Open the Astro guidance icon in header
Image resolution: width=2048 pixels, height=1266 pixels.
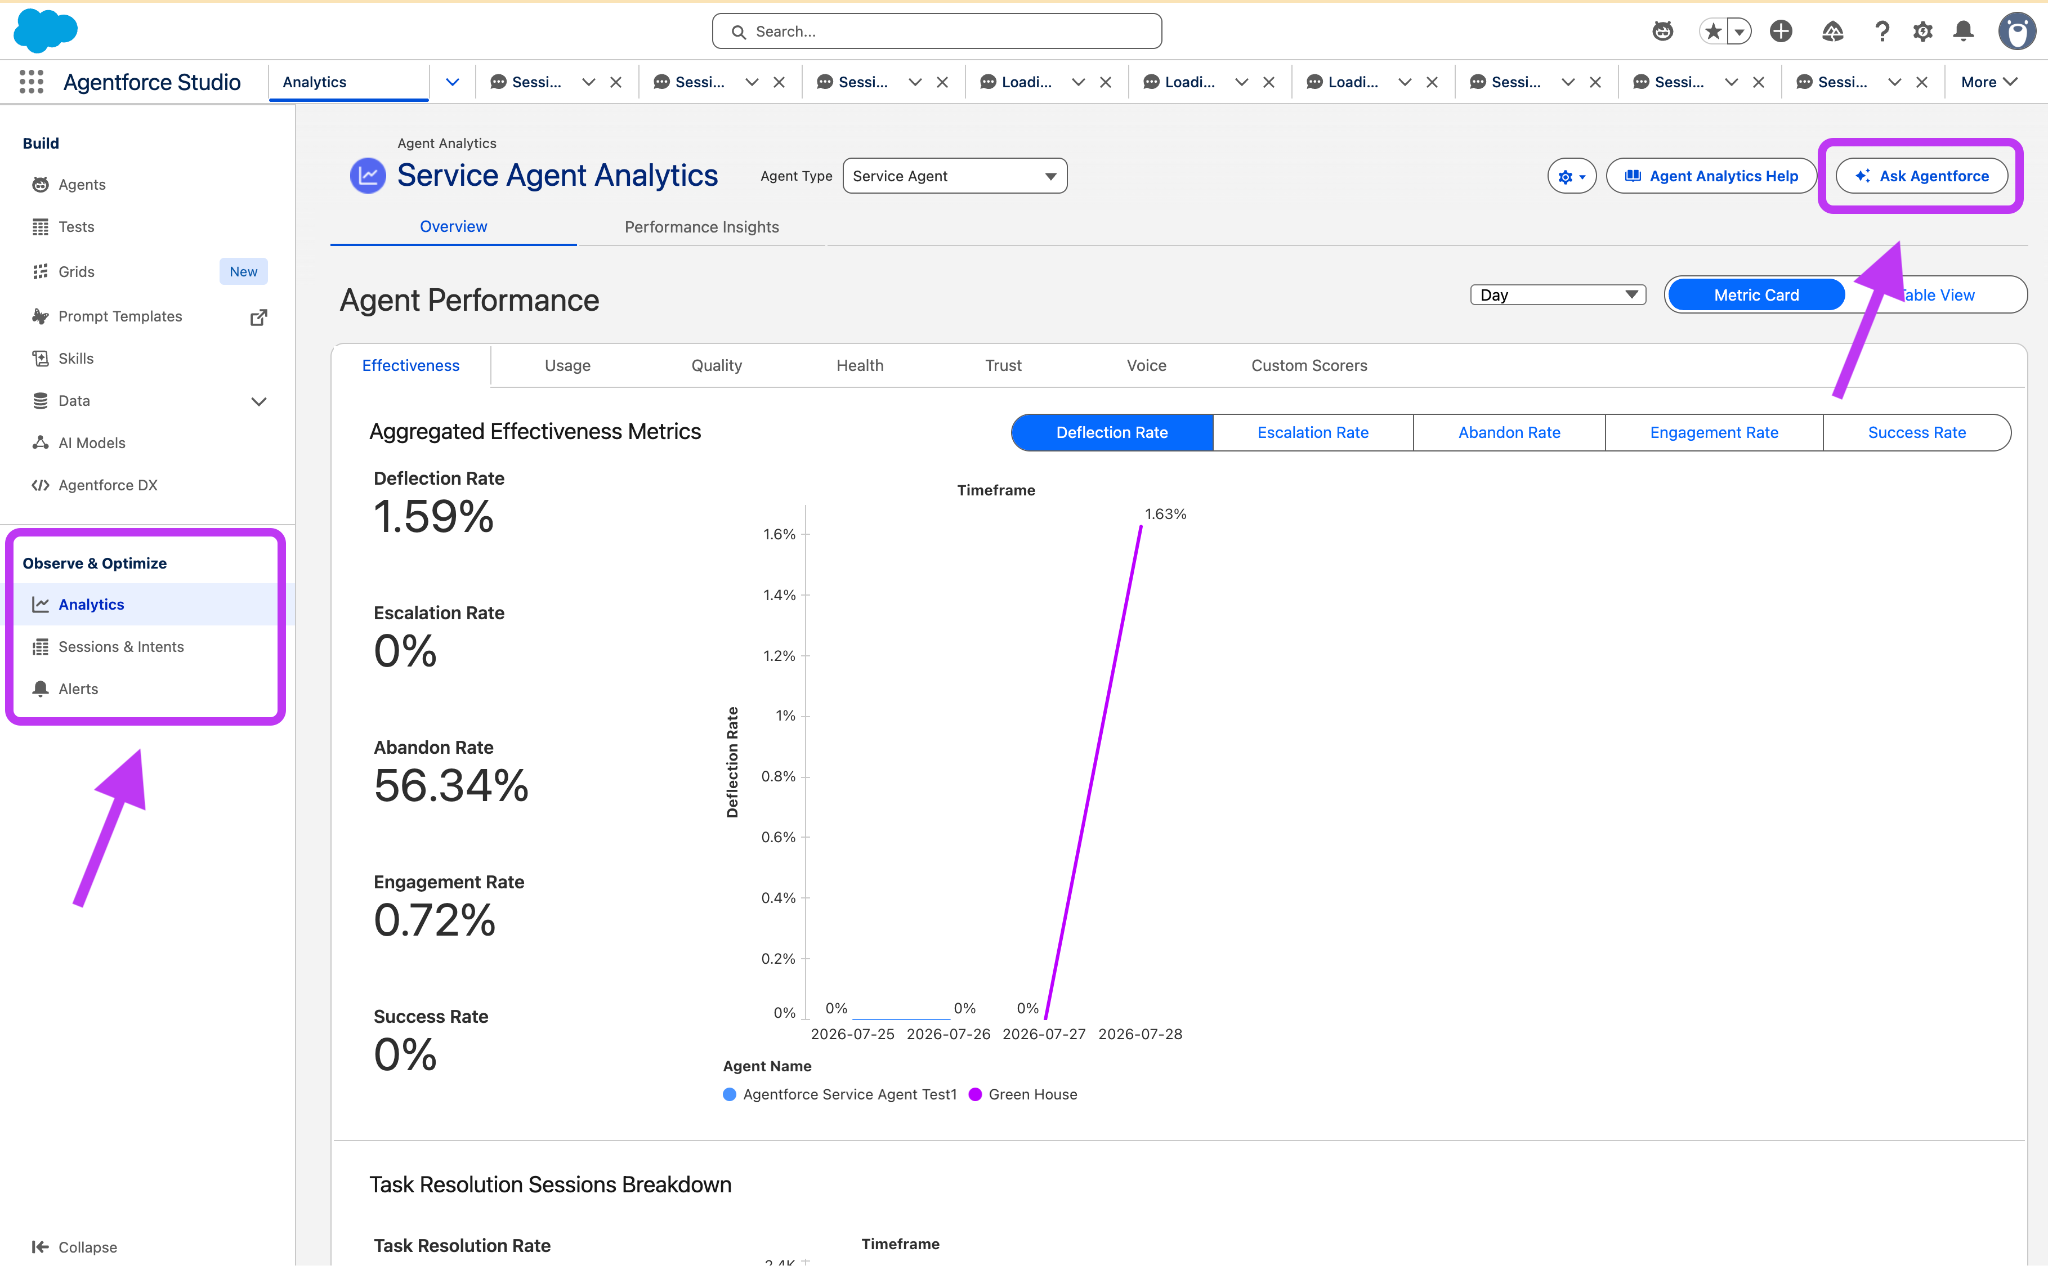tap(1662, 31)
